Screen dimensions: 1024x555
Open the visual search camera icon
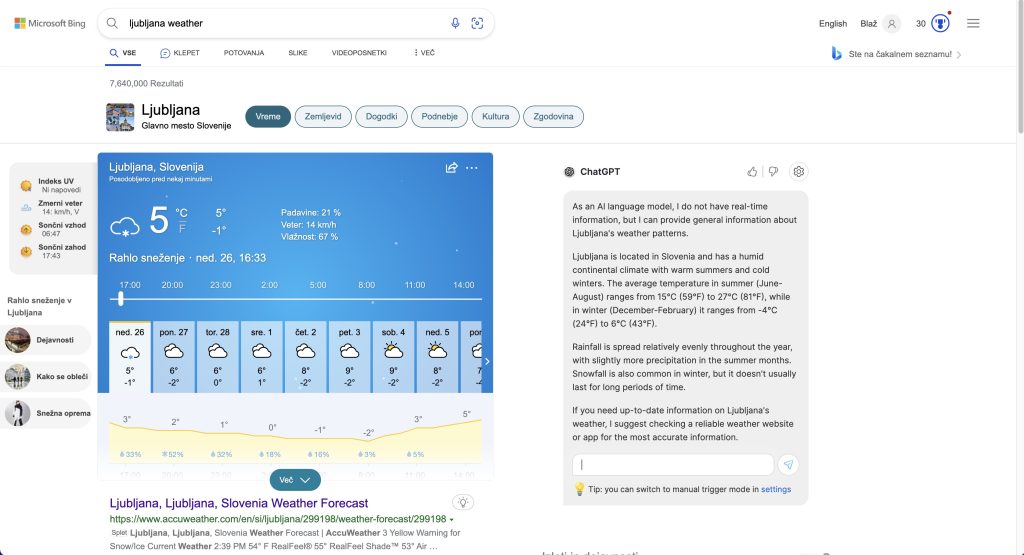pos(477,24)
